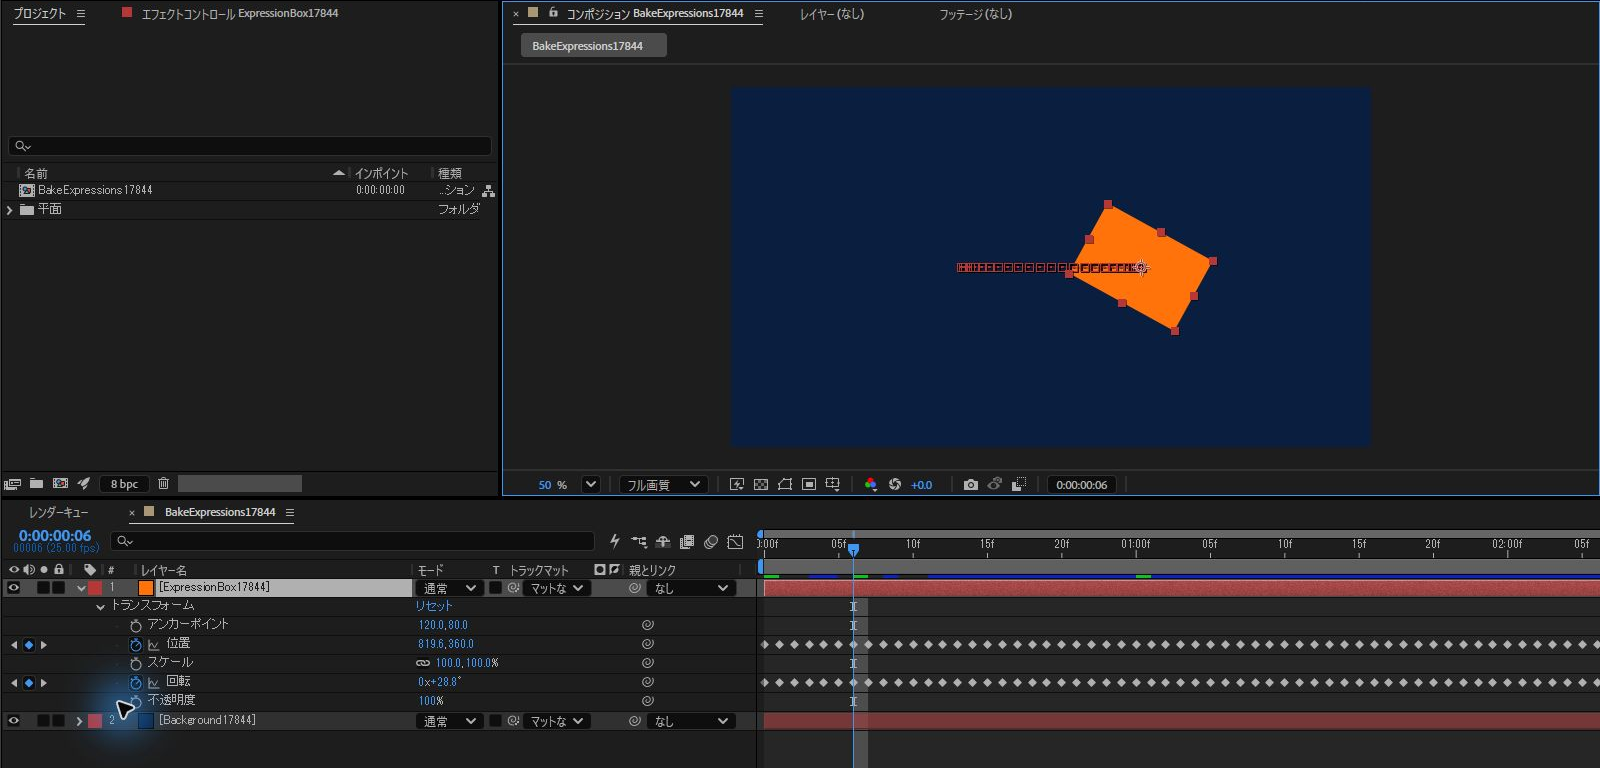The image size is (1600, 768).
Task: Open the viewer magnification dropdown
Action: 591,485
